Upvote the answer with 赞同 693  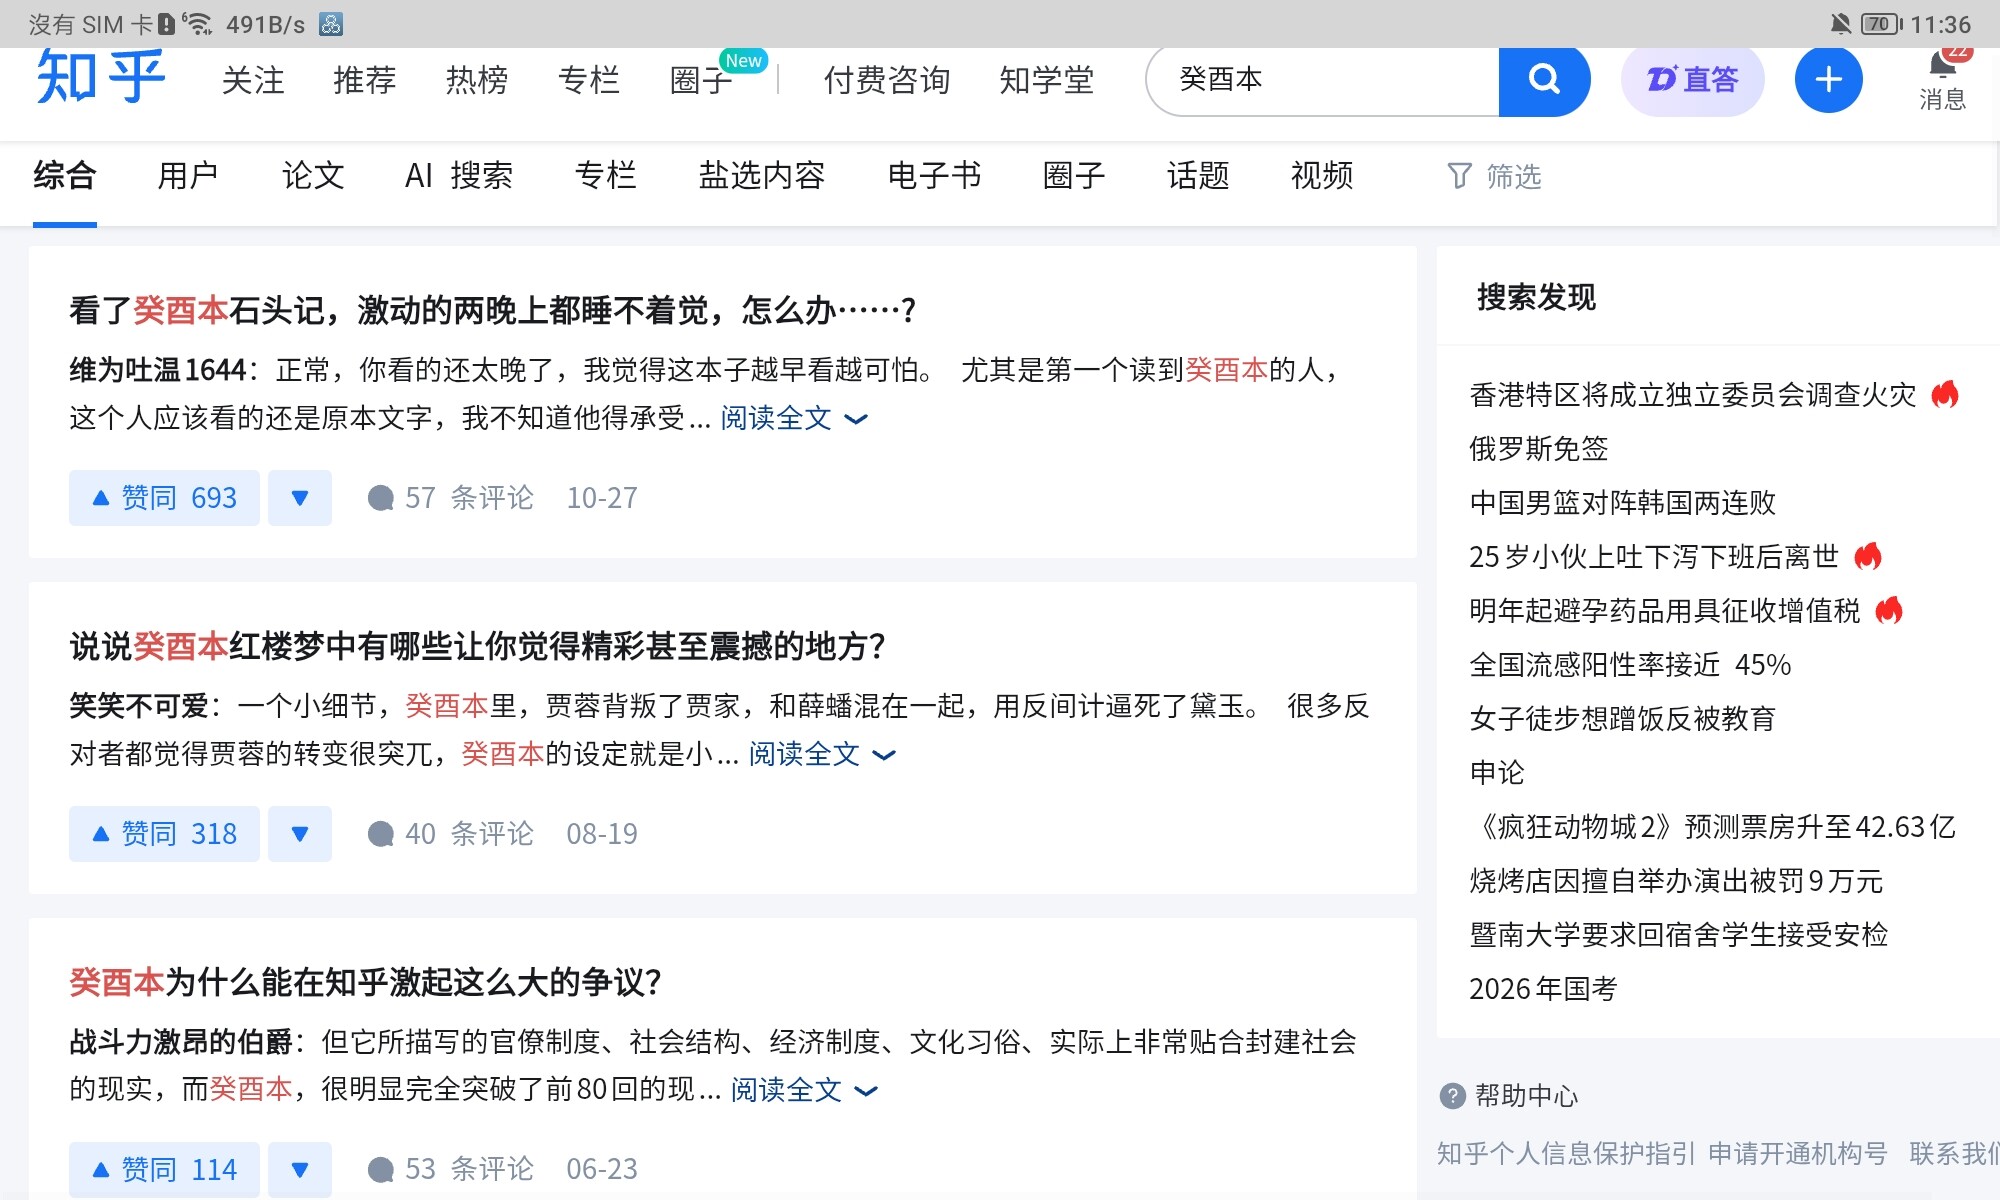[x=164, y=498]
